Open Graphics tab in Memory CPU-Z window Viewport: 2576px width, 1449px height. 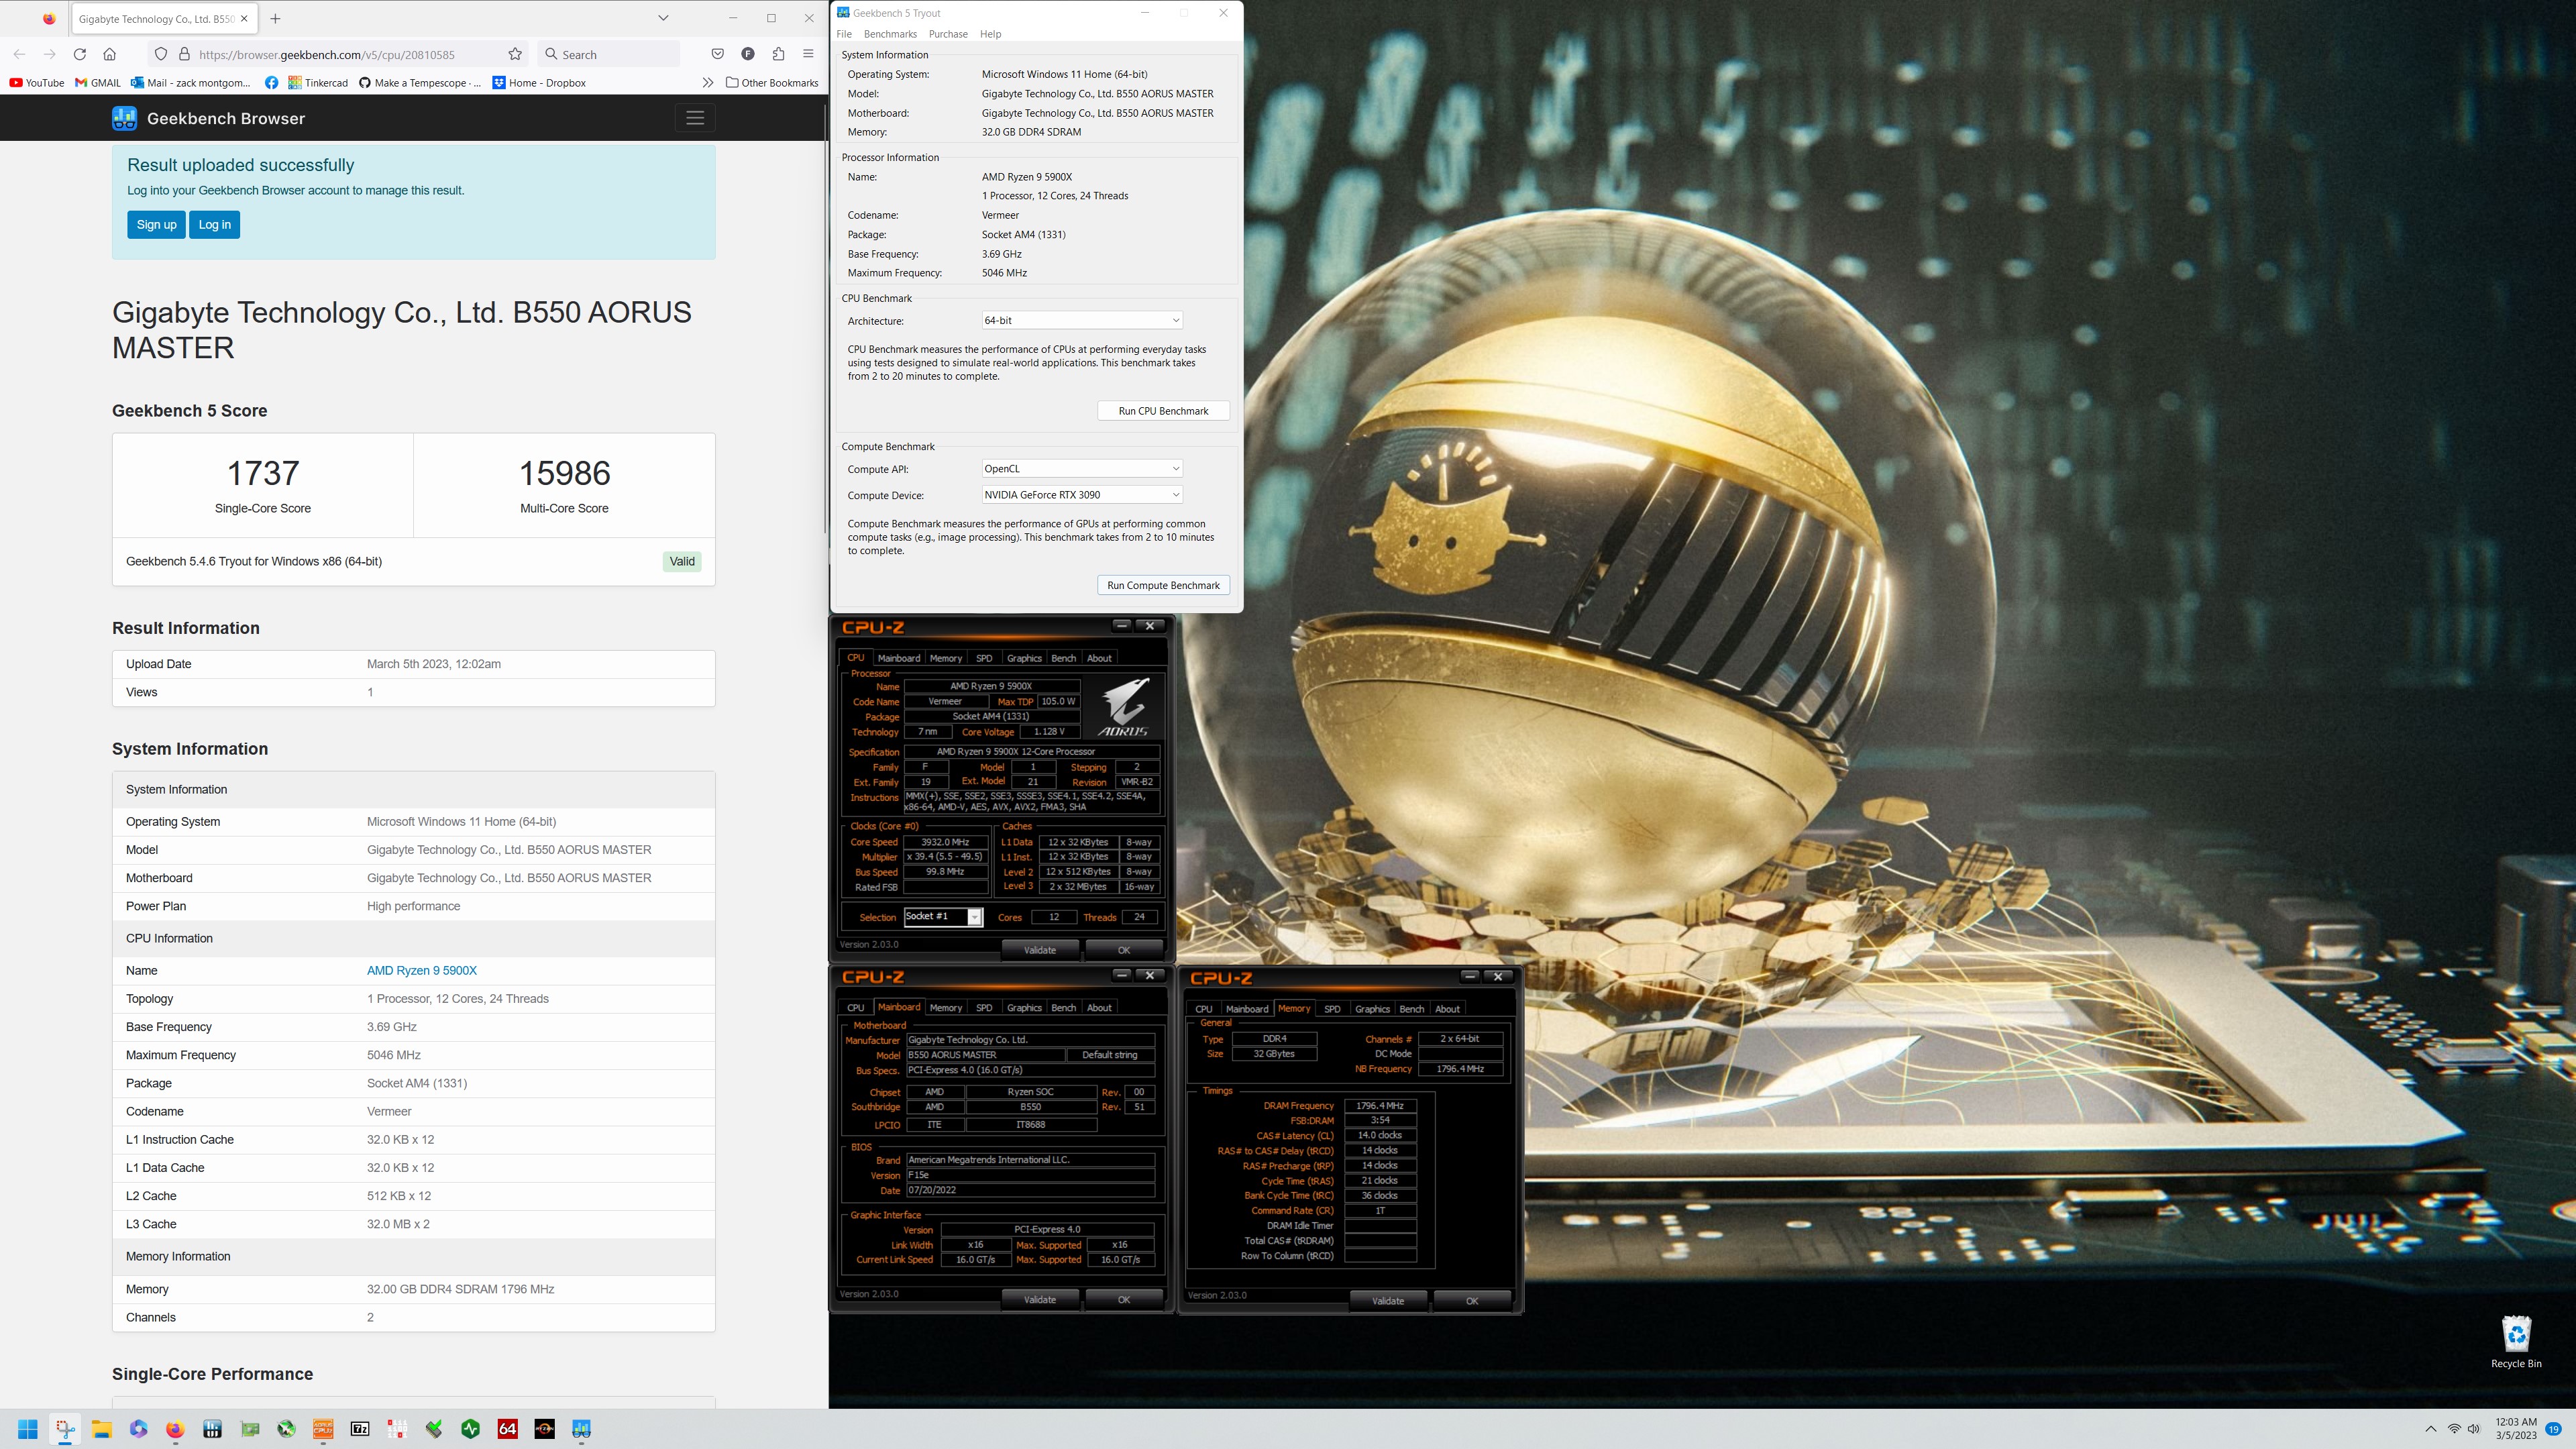click(1372, 1009)
